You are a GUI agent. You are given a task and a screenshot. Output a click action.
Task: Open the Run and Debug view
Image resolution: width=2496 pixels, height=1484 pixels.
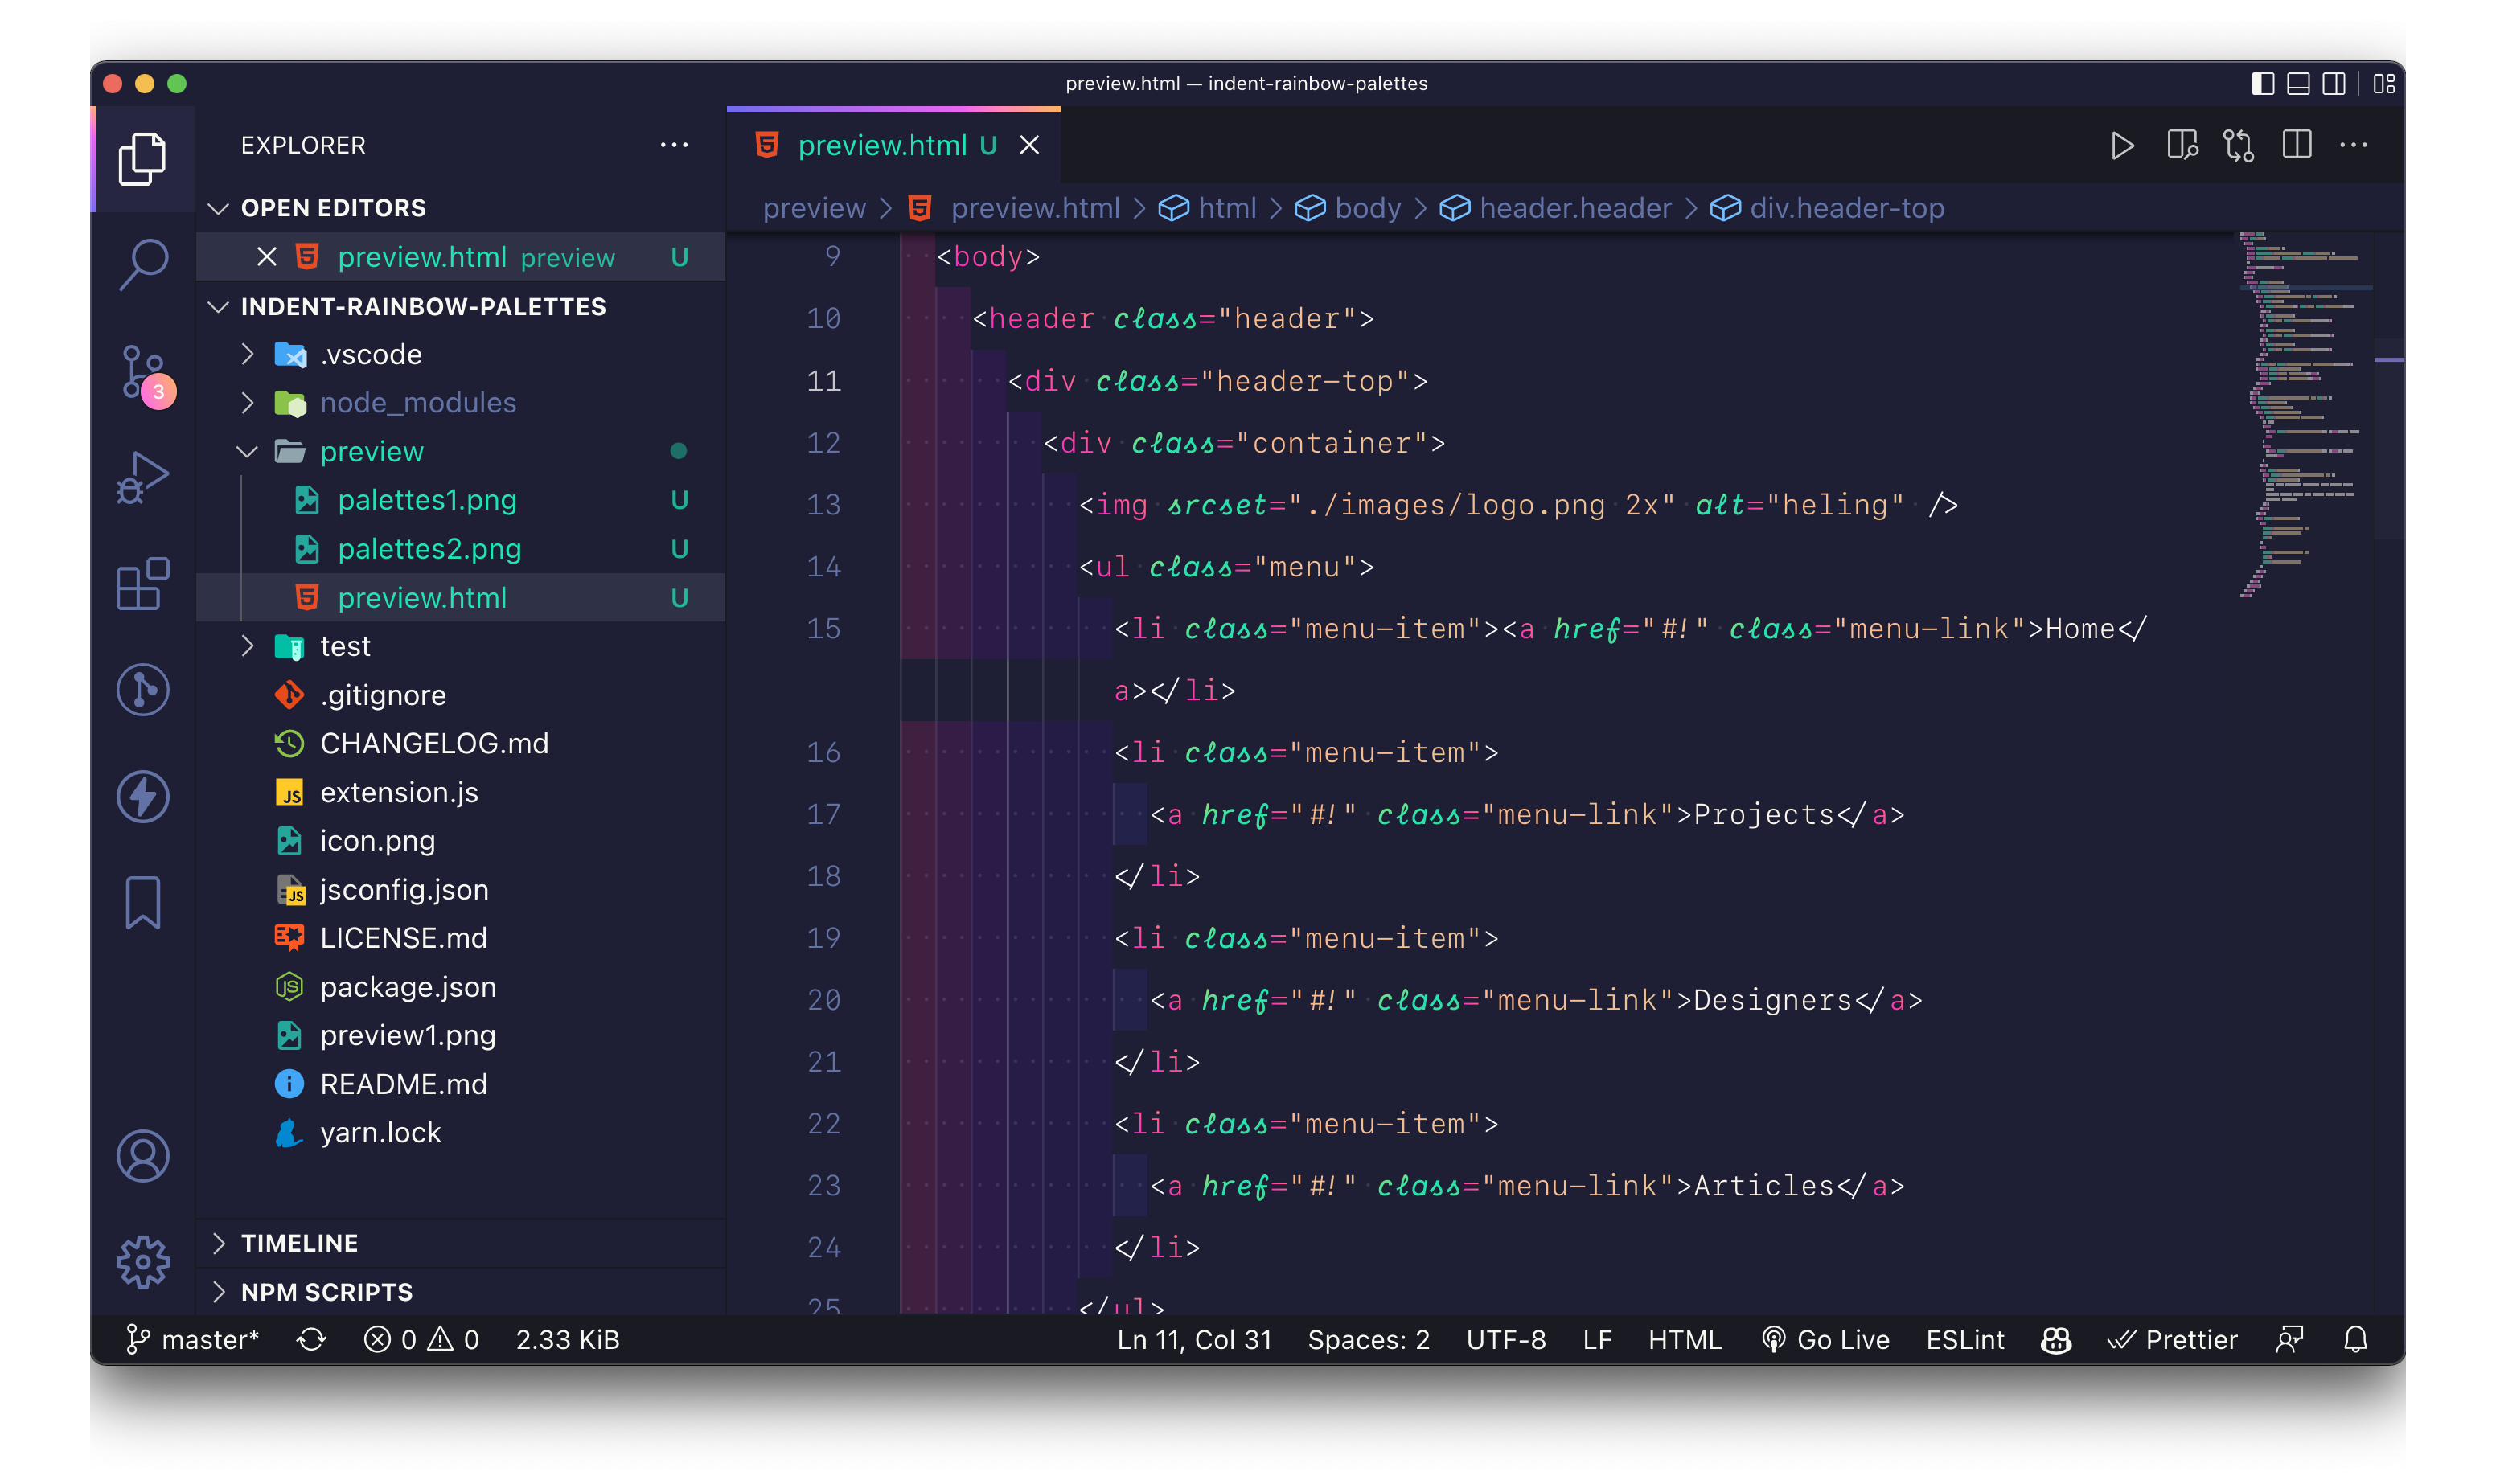click(143, 477)
